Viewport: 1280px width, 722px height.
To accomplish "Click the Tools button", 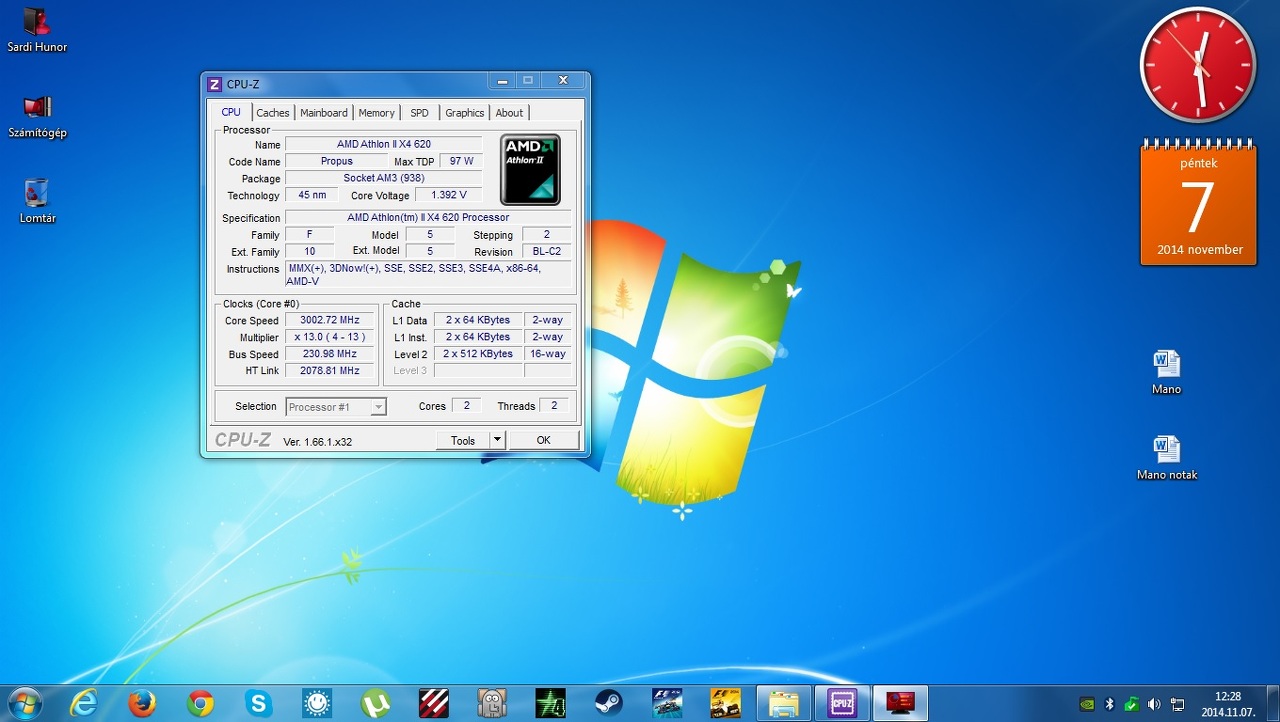I will tap(463, 440).
